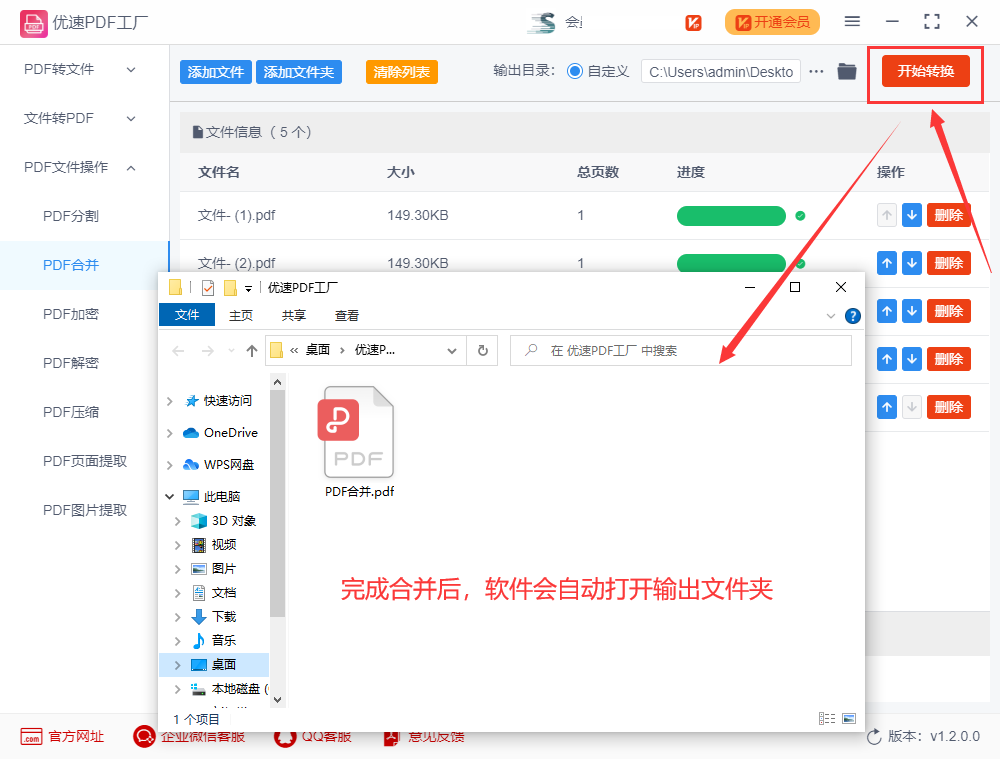Image resolution: width=1000 pixels, height=760 pixels.
Task: Click 开通会员 button
Action: pos(772,22)
